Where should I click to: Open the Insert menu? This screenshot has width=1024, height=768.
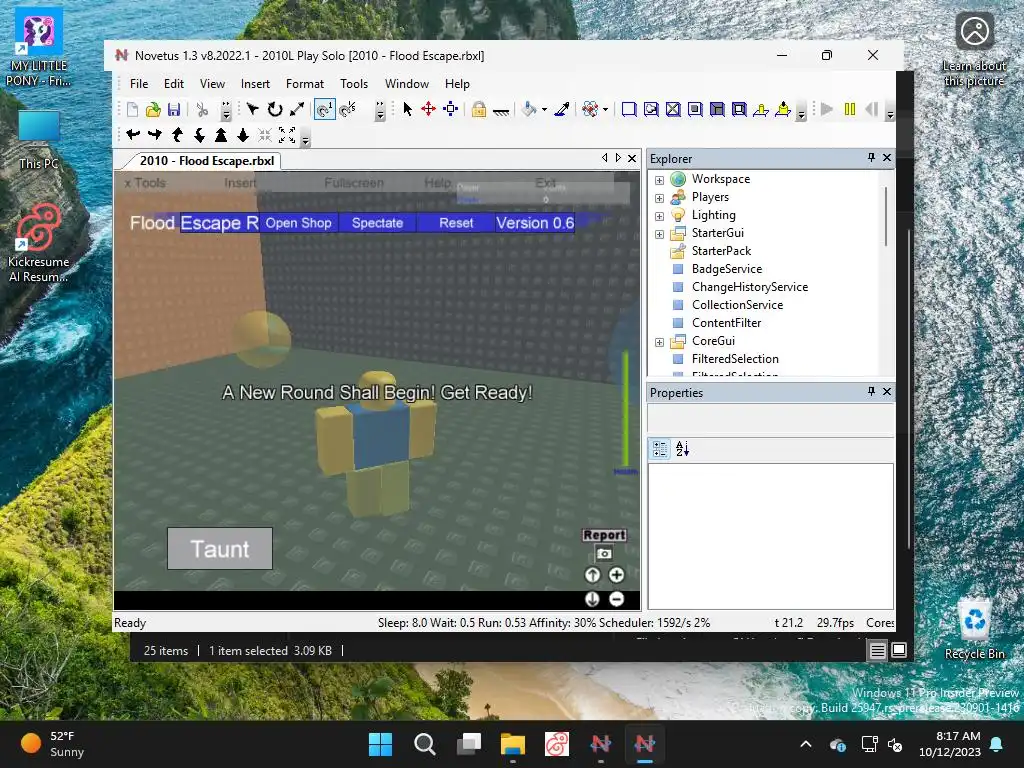[255, 84]
